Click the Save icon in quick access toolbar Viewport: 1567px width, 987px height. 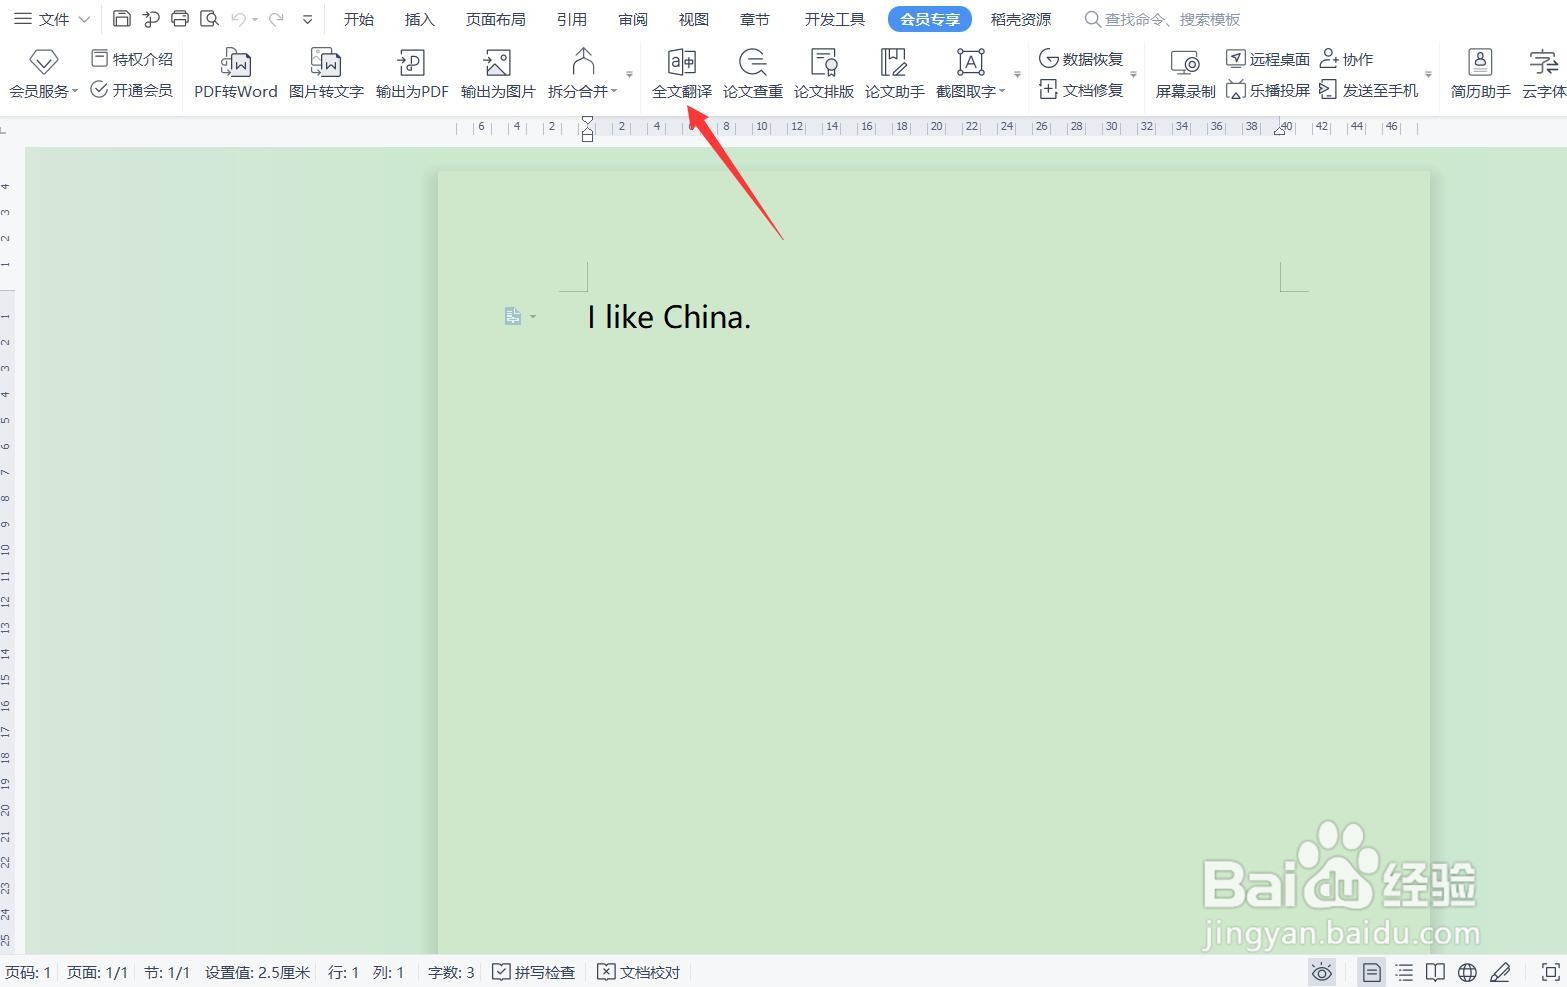pyautogui.click(x=122, y=19)
